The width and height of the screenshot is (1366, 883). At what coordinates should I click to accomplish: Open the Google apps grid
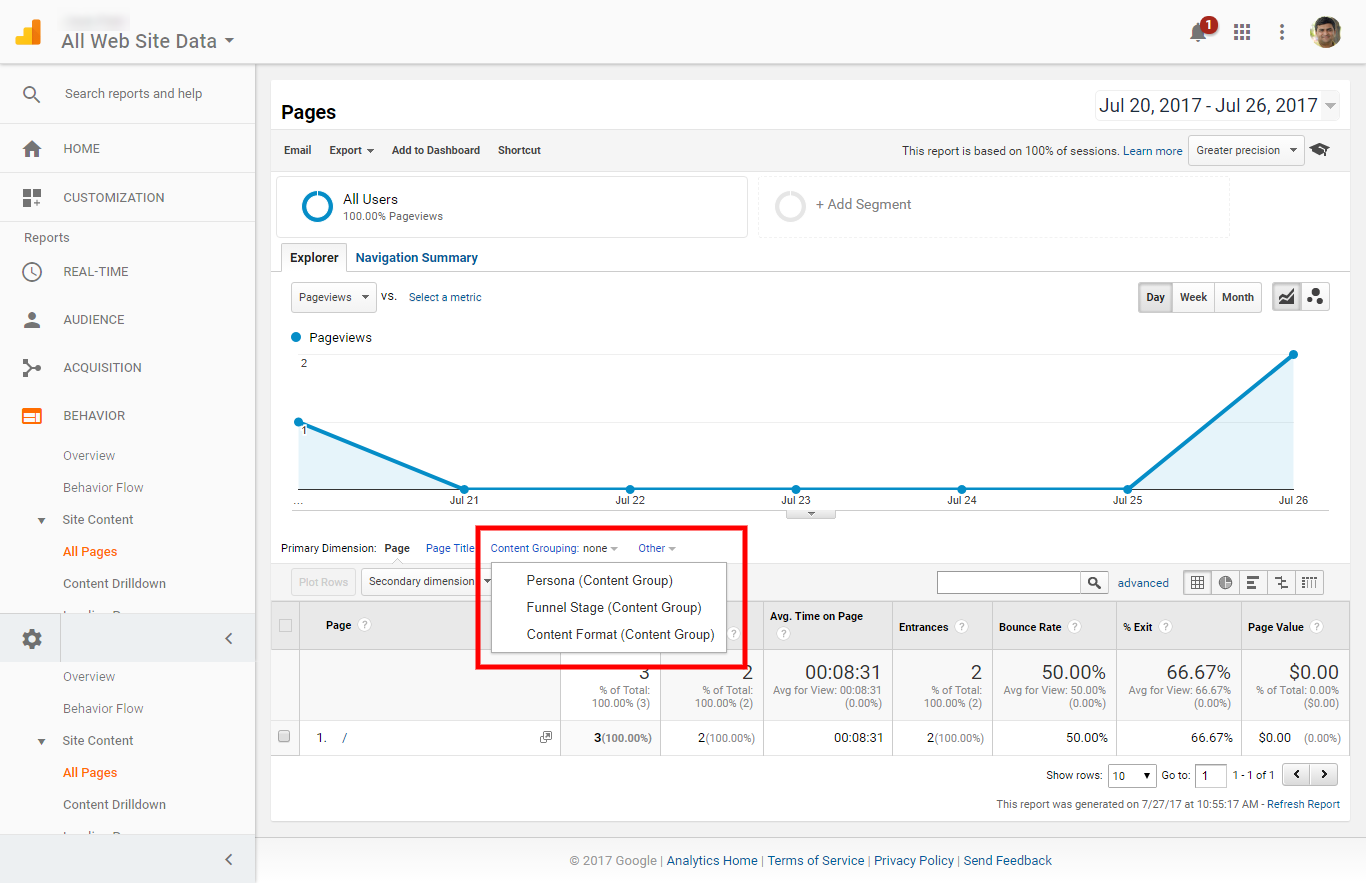point(1242,32)
